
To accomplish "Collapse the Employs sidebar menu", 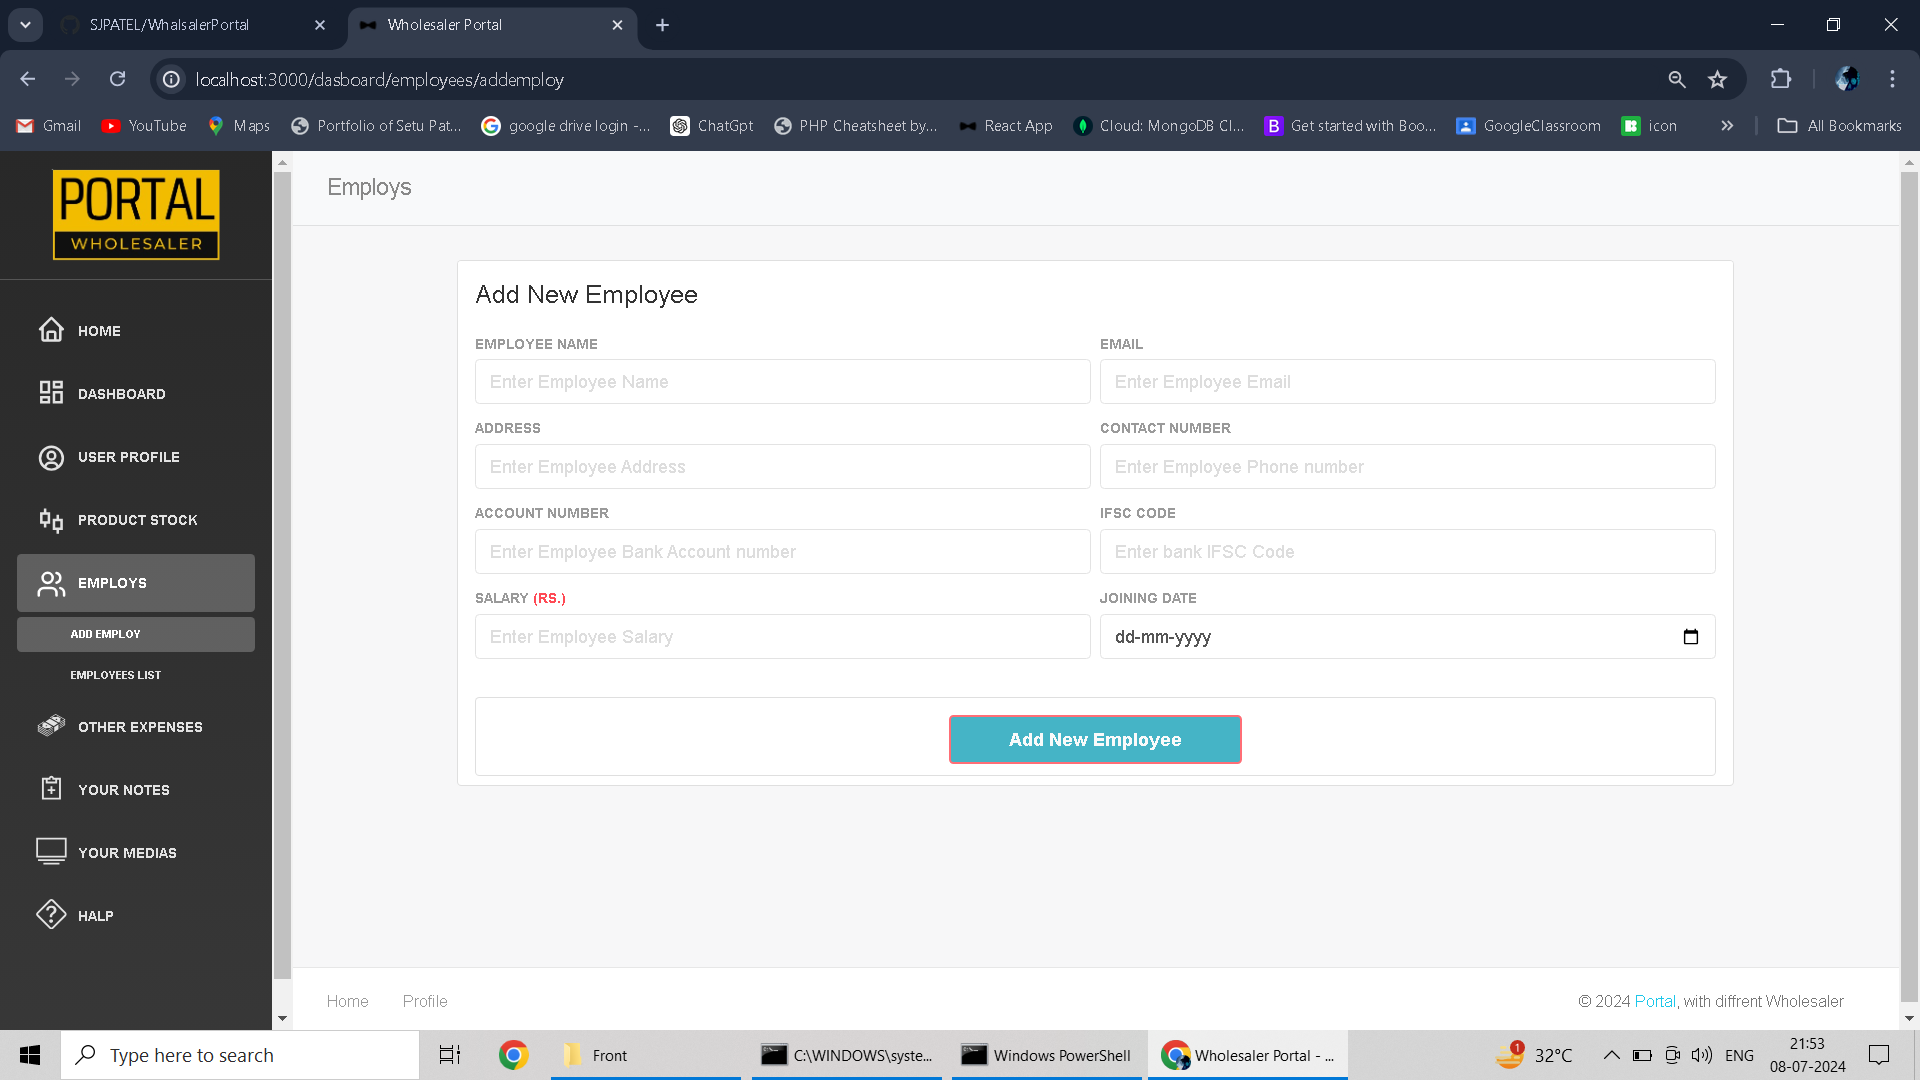I will pos(135,583).
